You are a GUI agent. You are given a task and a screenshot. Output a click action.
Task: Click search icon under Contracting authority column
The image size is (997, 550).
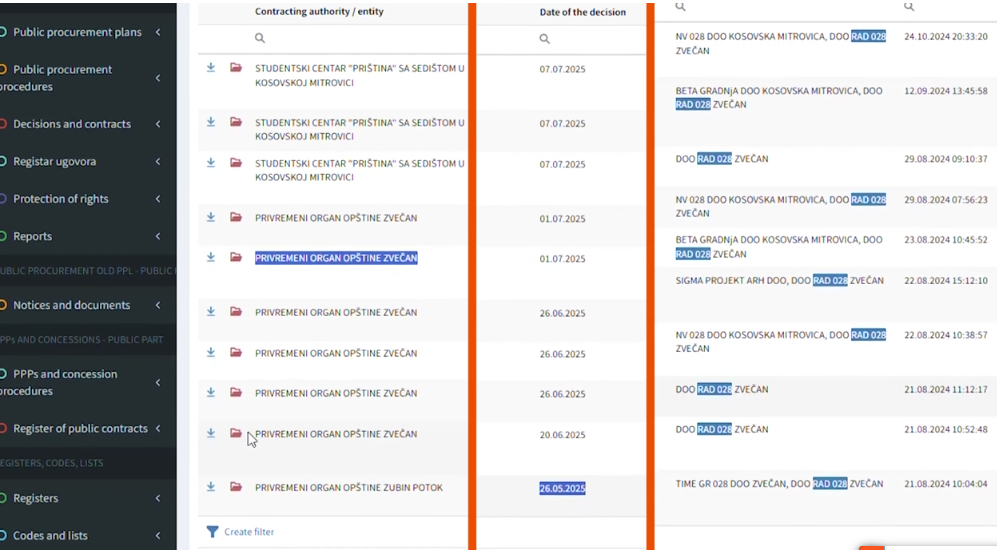pos(260,38)
